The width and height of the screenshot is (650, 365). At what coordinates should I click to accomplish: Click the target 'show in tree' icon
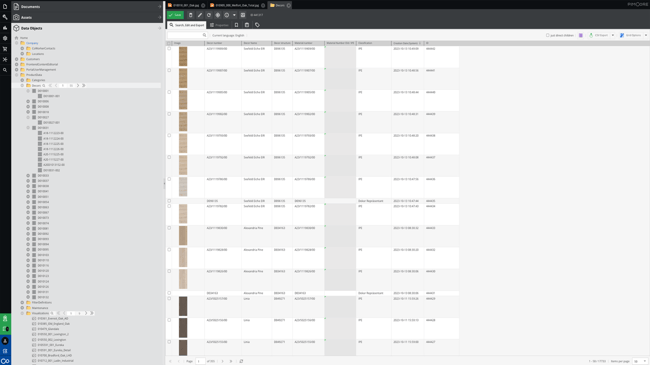click(218, 15)
